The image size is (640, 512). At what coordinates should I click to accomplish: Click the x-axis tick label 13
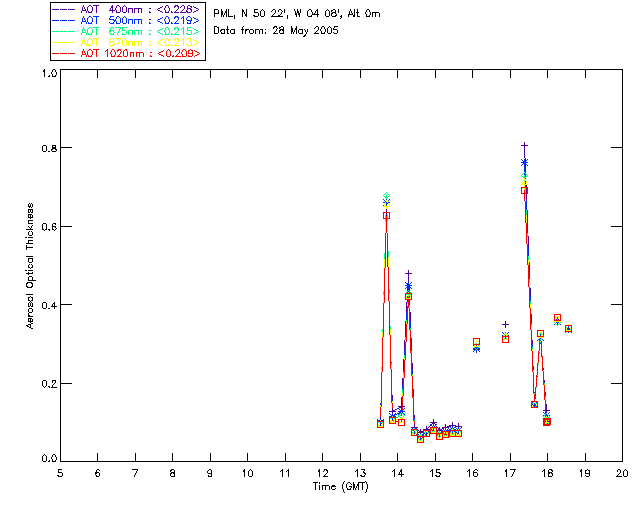(360, 473)
